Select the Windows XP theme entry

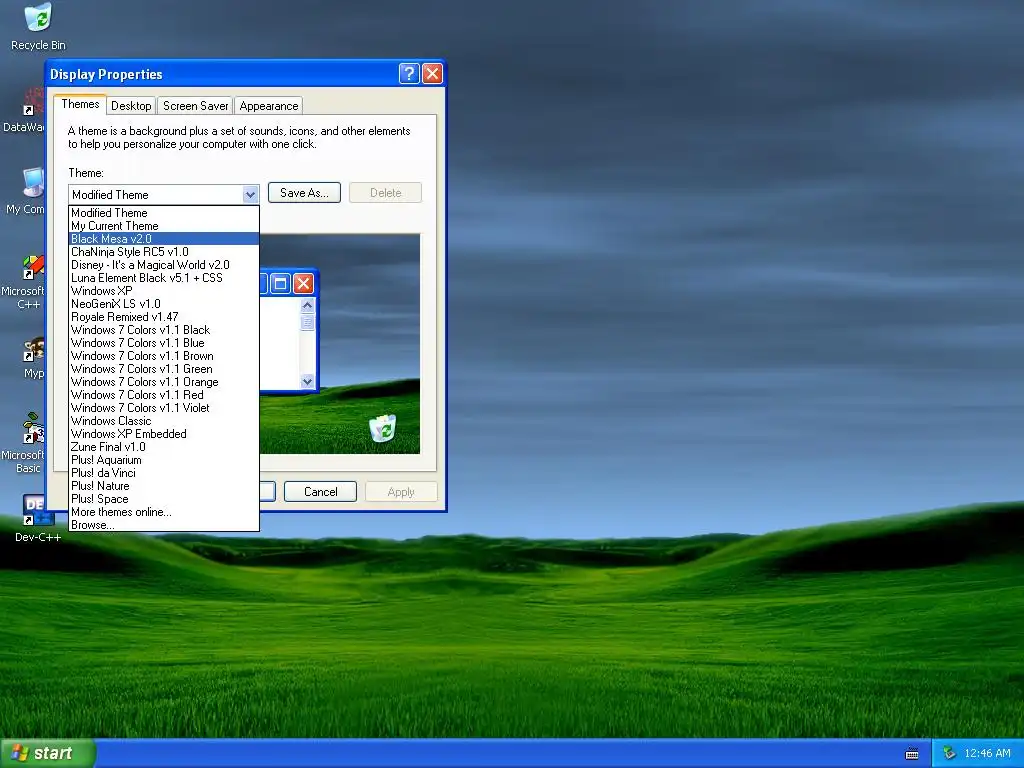[x=164, y=291]
